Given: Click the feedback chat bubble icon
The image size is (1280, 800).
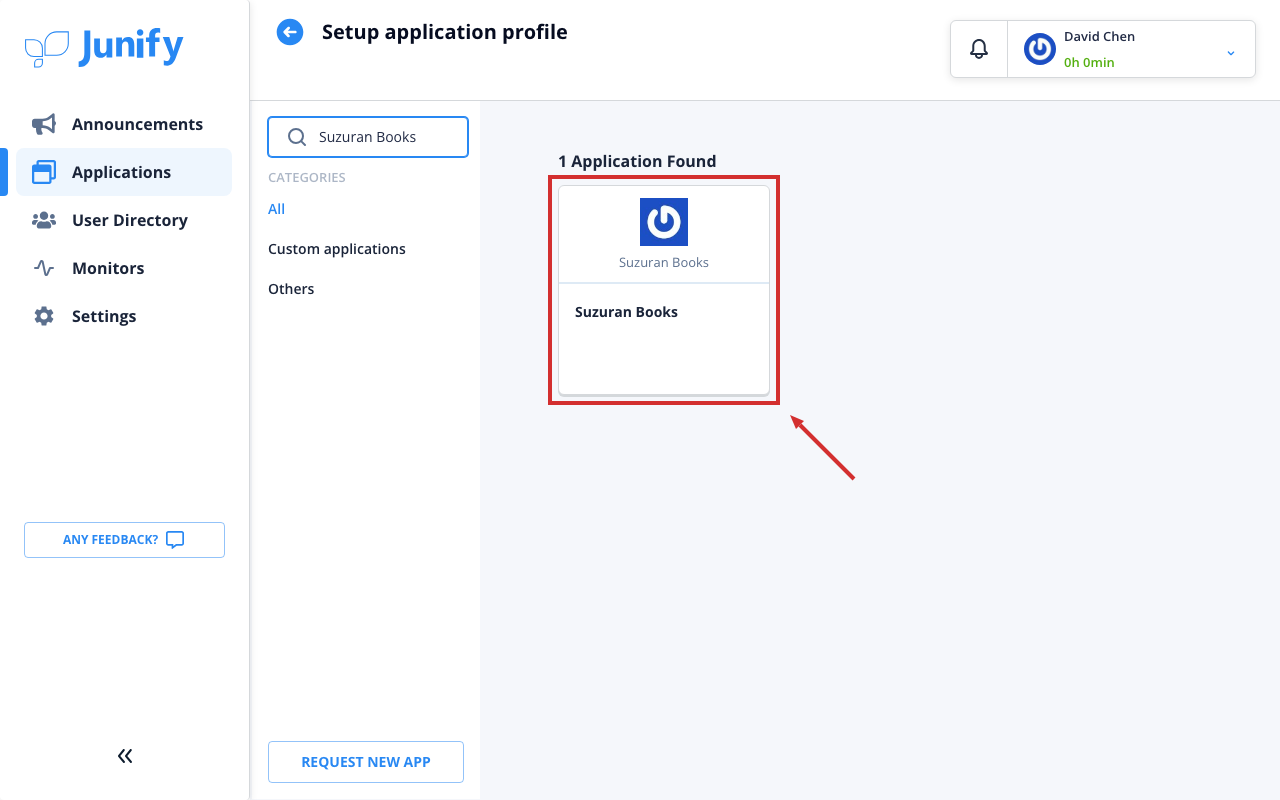Looking at the screenshot, I should pos(175,540).
